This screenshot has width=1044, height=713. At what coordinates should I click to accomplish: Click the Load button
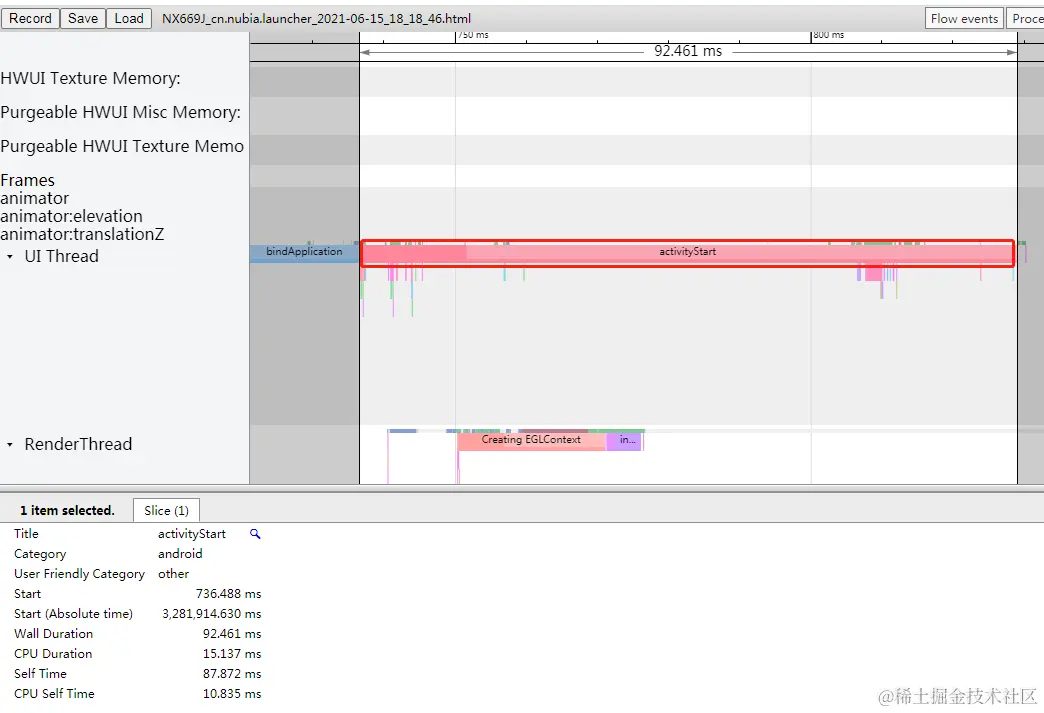(x=129, y=19)
